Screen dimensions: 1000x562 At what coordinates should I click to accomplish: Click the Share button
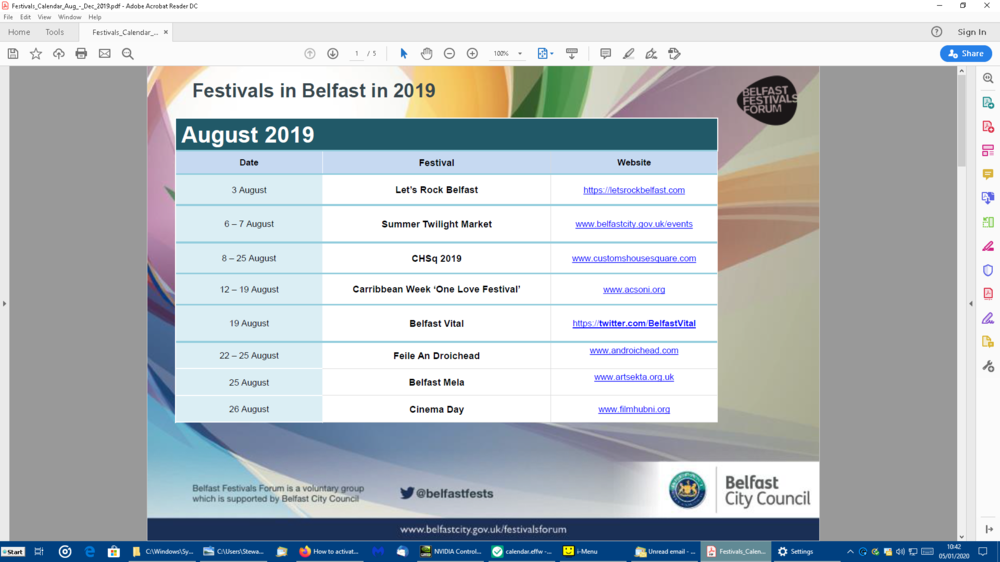(965, 53)
